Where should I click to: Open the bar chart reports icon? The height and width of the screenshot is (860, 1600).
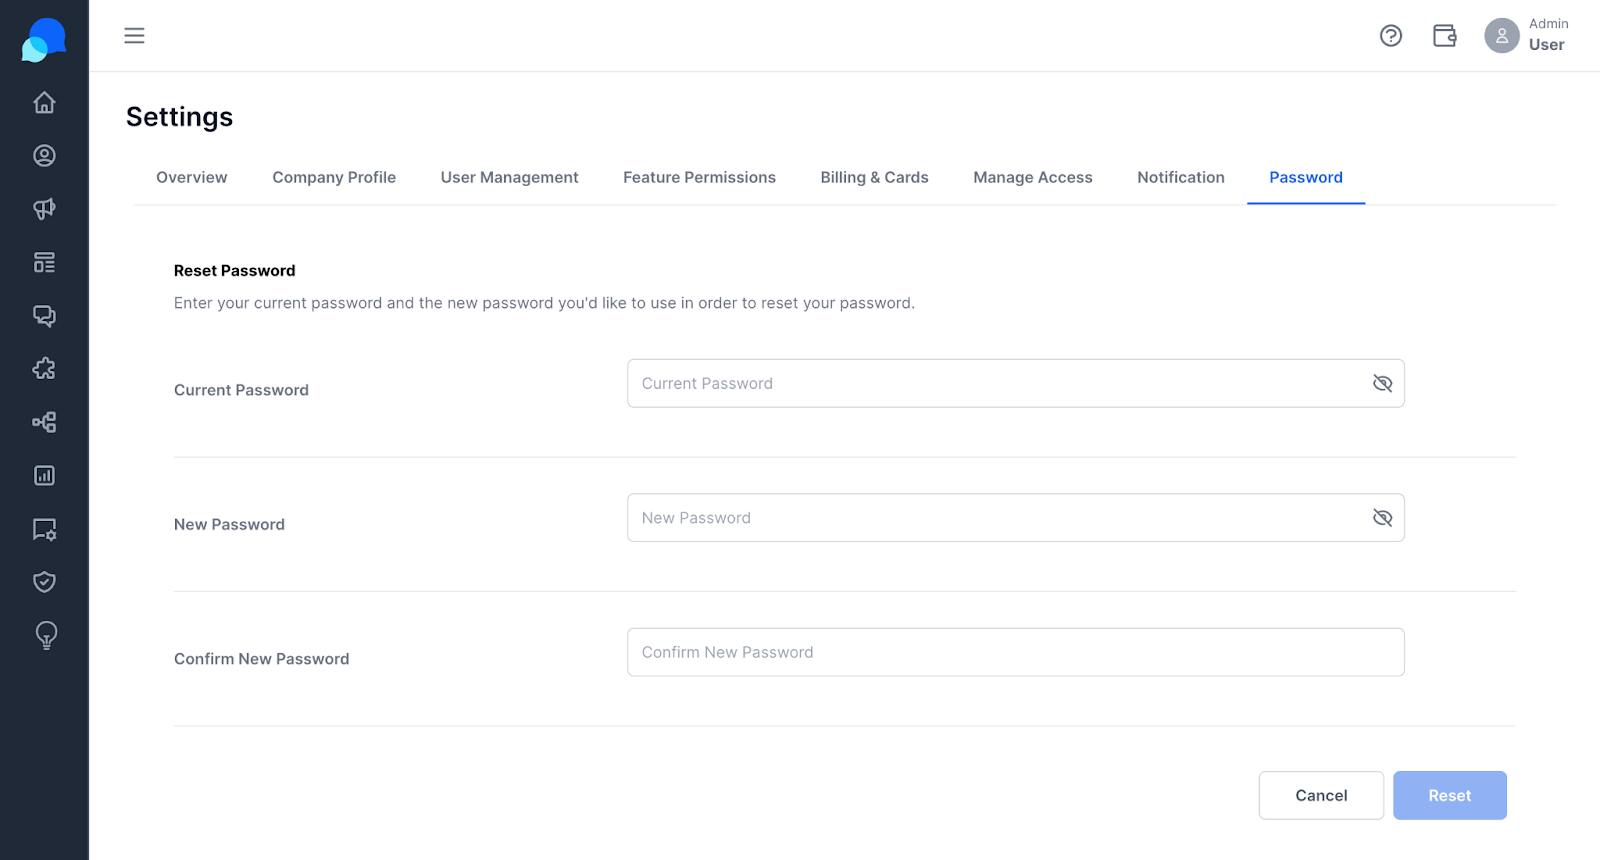pyautogui.click(x=44, y=475)
